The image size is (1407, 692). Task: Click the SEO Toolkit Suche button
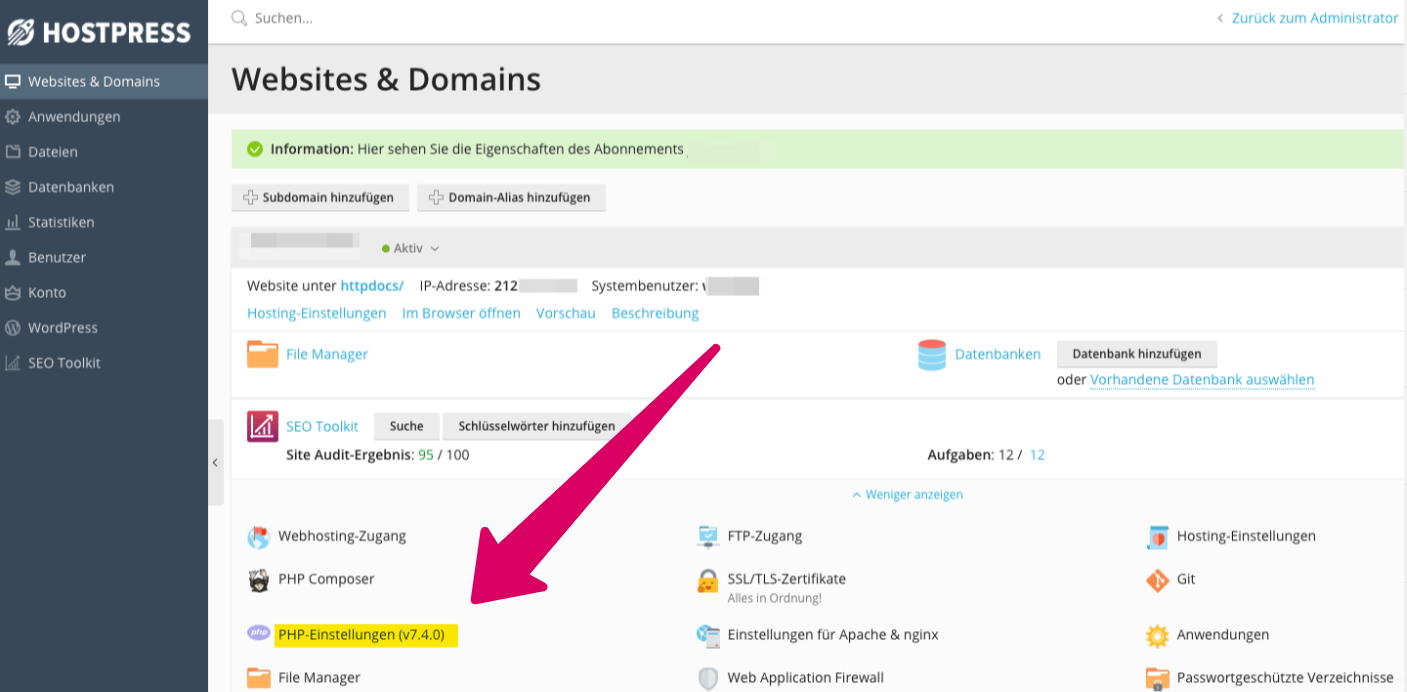(x=406, y=426)
